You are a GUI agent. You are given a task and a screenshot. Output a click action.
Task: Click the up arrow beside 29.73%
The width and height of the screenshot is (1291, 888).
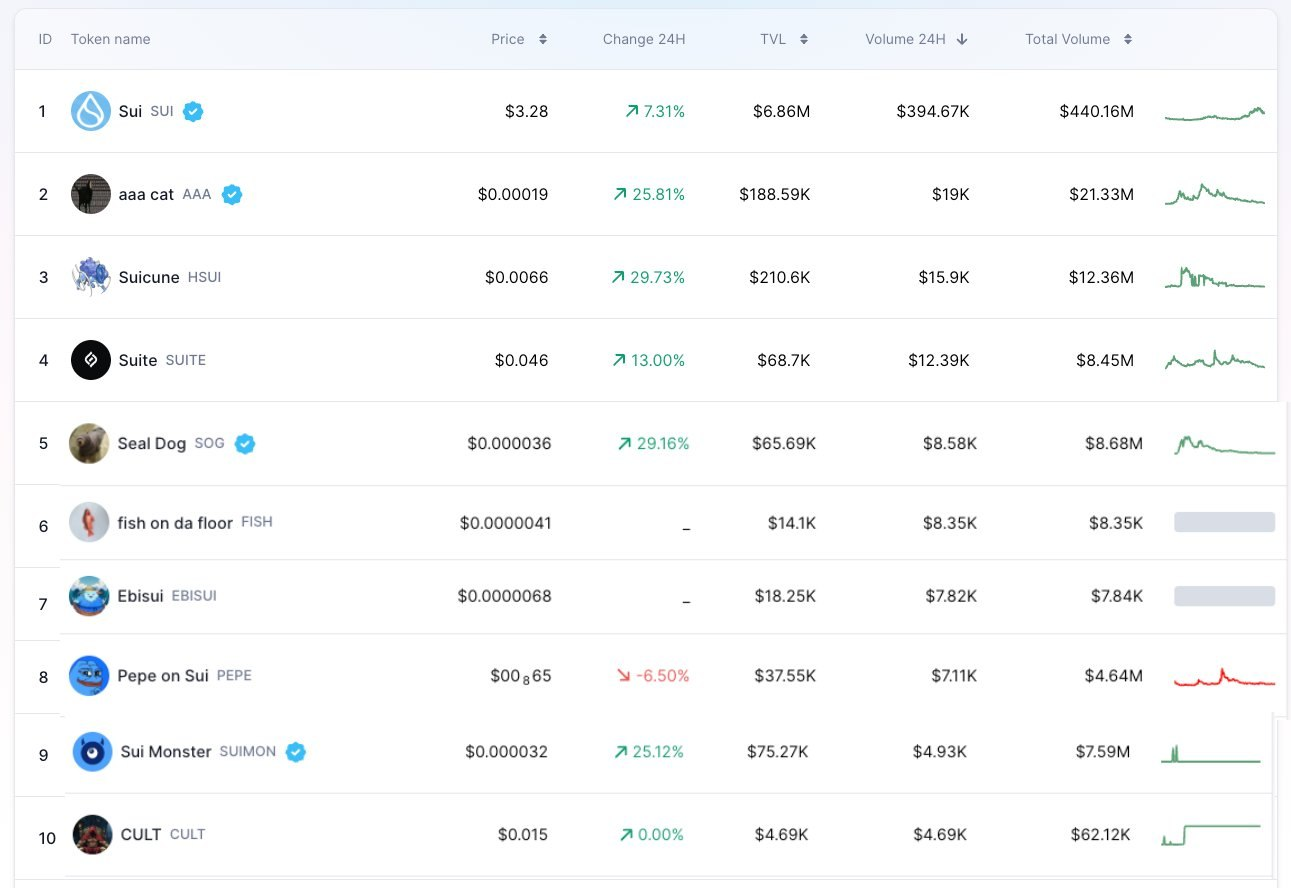click(618, 278)
